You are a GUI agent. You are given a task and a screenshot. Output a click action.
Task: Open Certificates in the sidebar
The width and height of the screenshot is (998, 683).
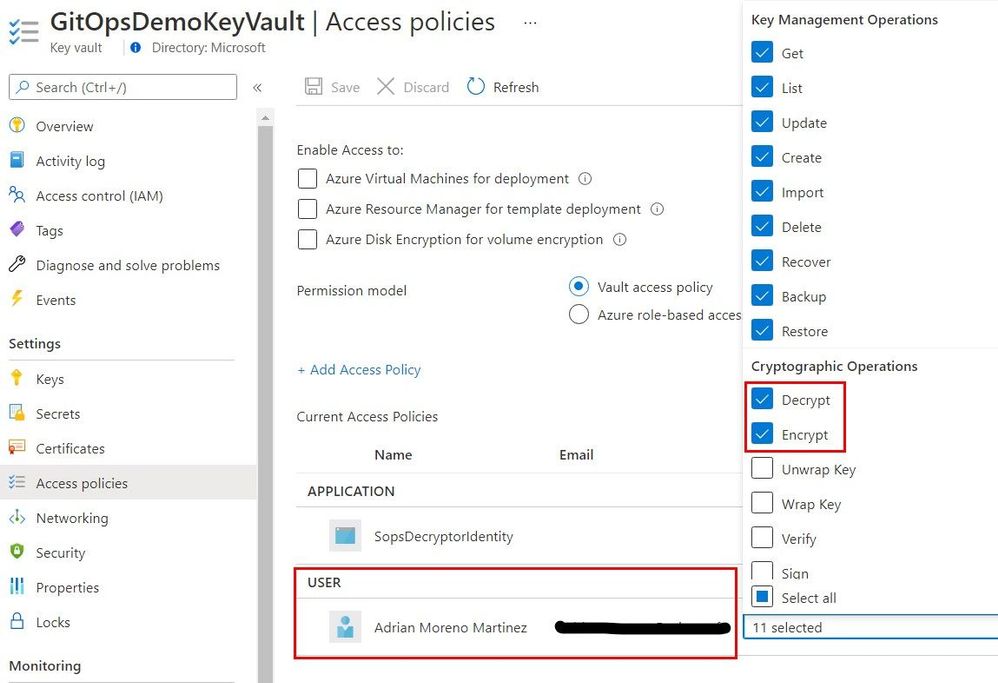click(70, 449)
